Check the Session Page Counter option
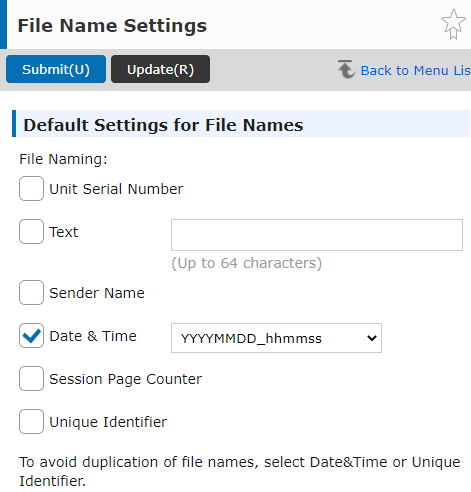 click(31, 379)
